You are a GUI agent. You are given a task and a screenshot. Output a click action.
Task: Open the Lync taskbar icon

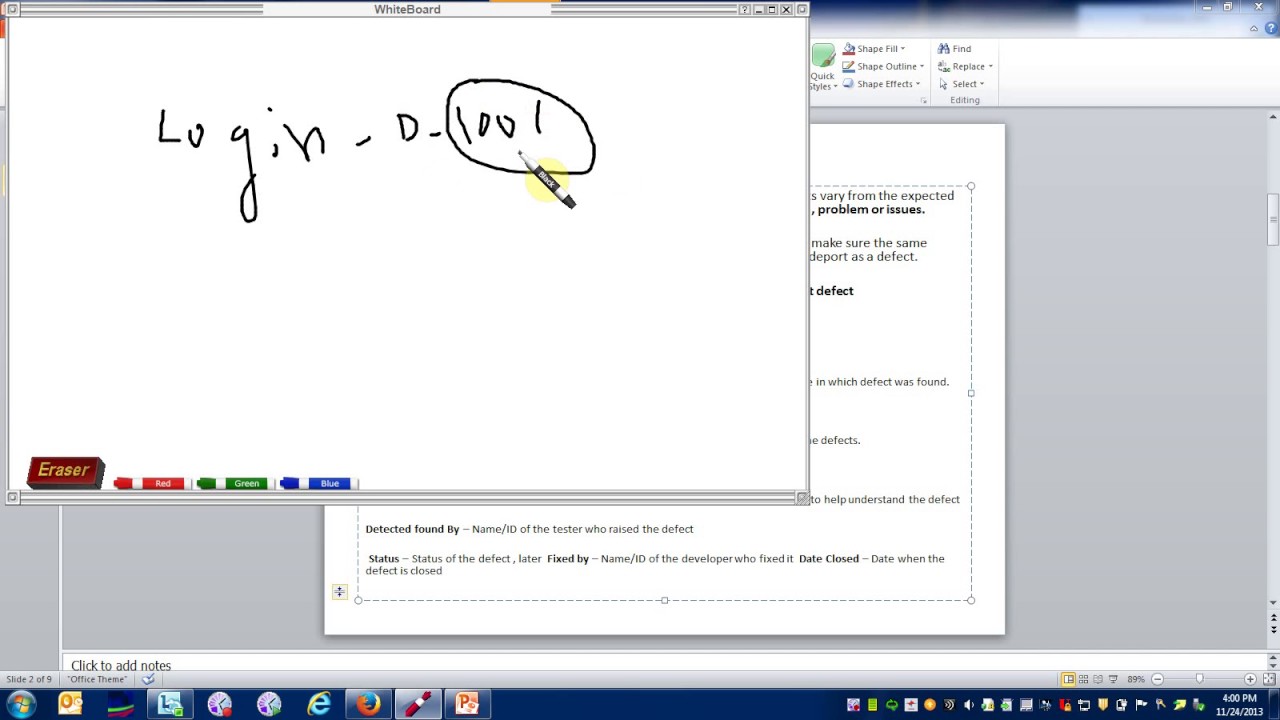[x=170, y=705]
